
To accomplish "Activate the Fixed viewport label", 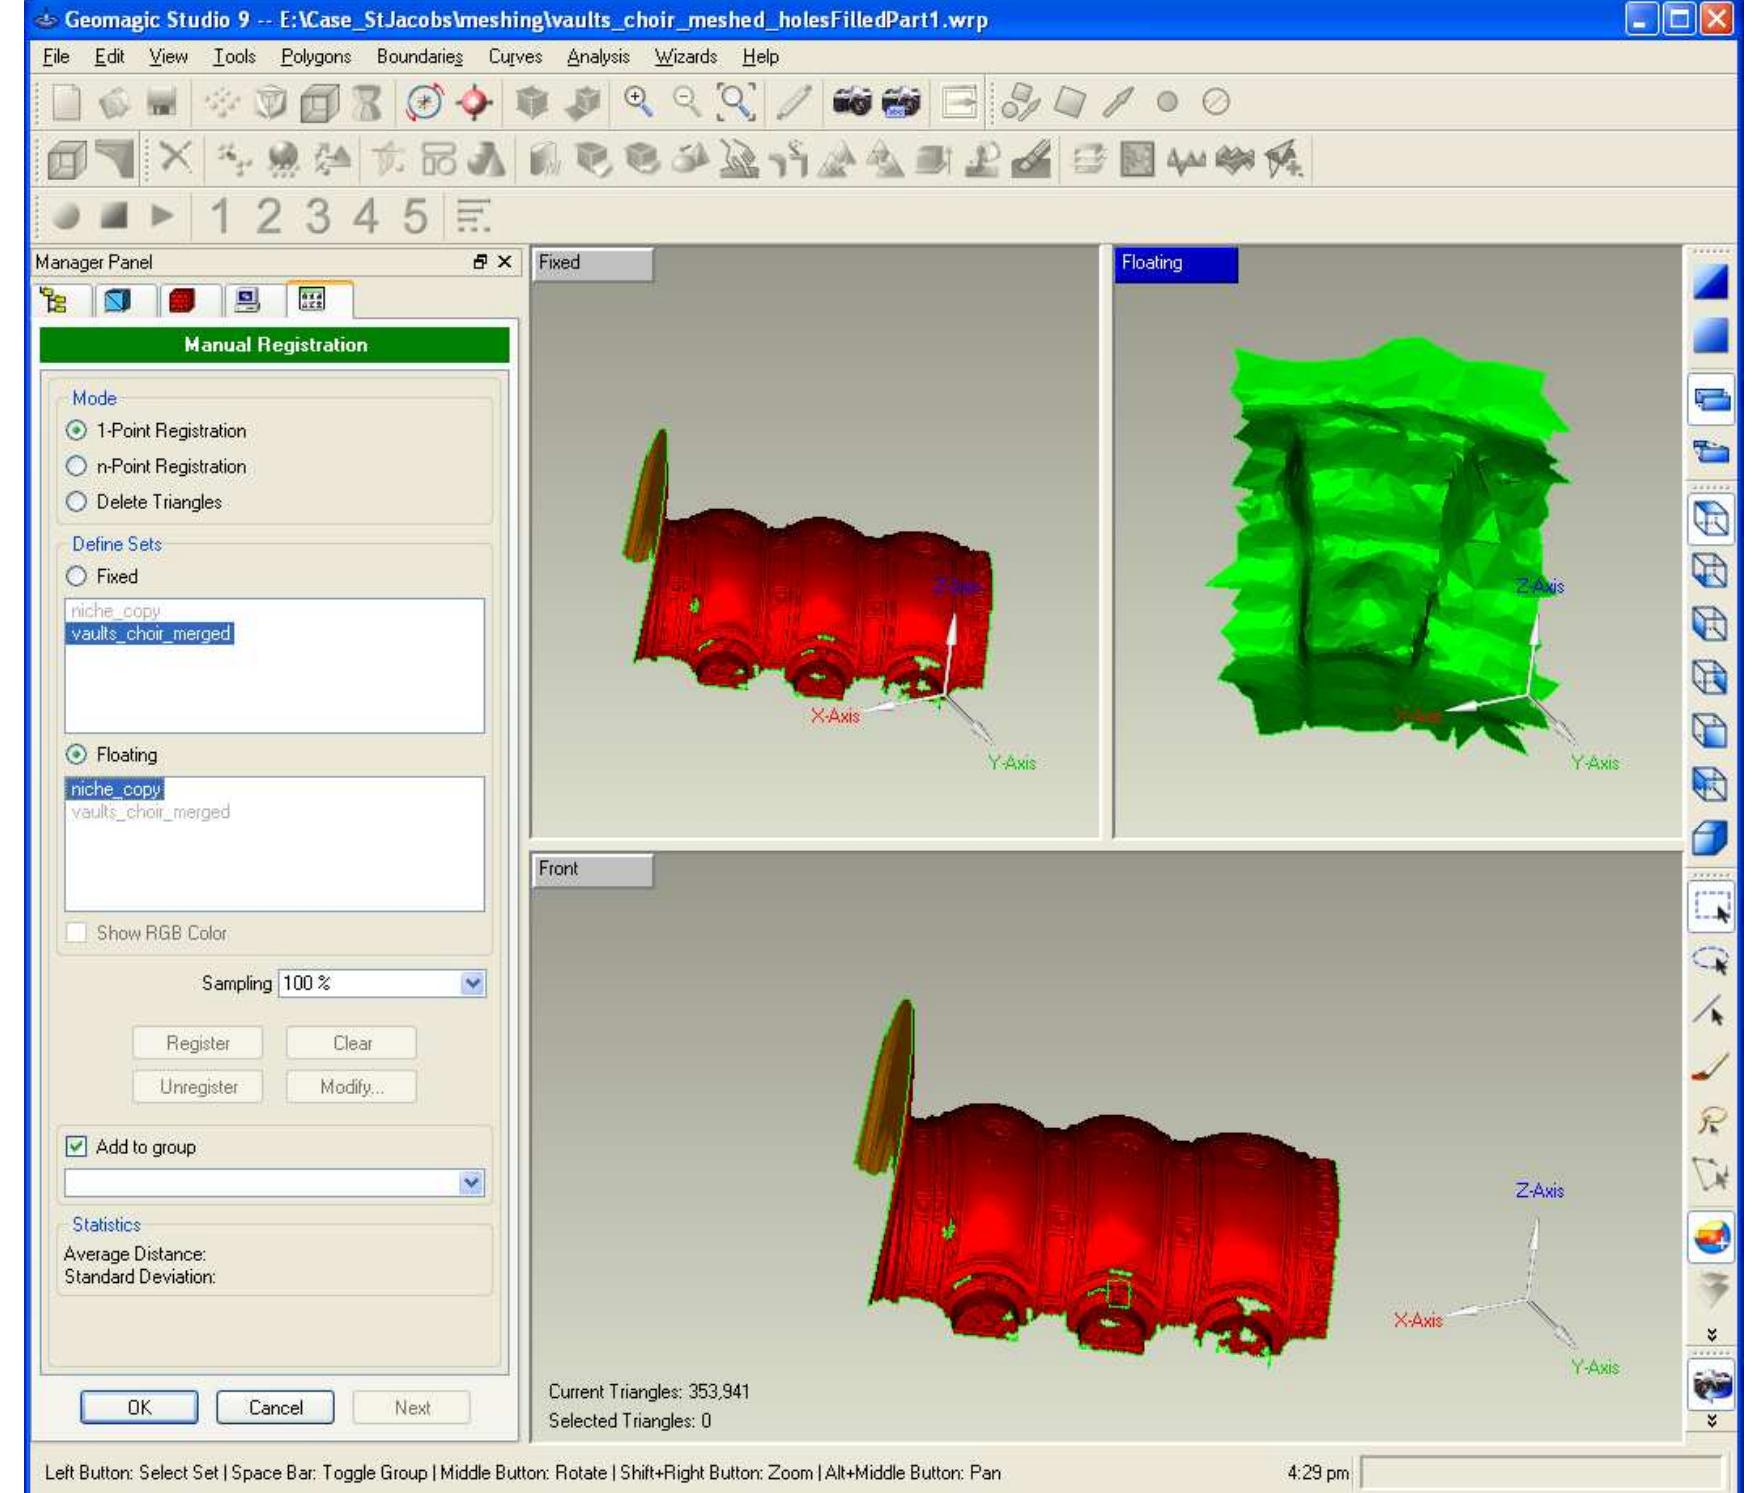I will click(x=593, y=264).
